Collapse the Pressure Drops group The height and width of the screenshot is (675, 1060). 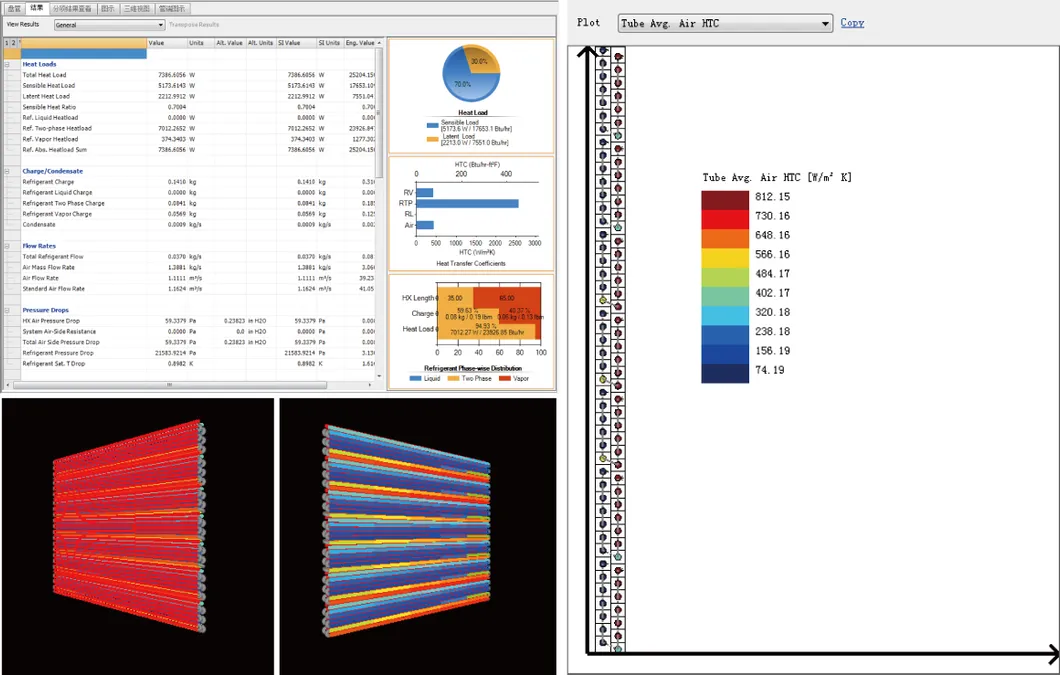point(7,310)
